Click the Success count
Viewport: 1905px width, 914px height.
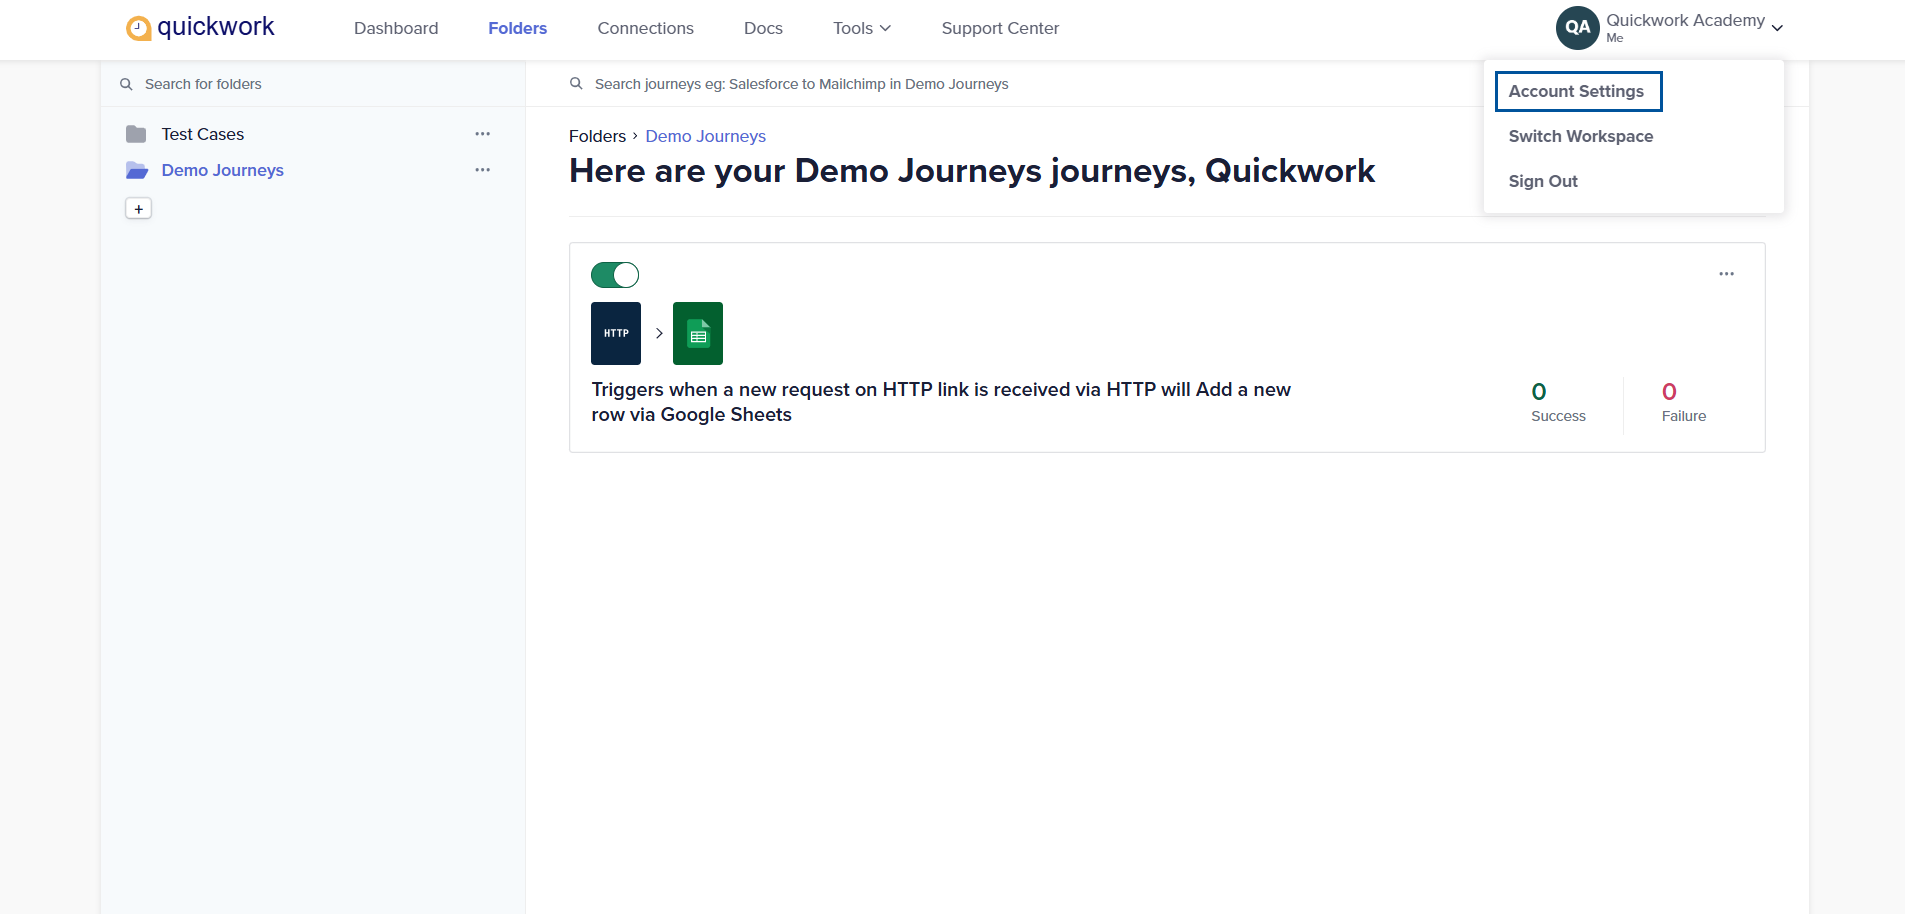1539,391
